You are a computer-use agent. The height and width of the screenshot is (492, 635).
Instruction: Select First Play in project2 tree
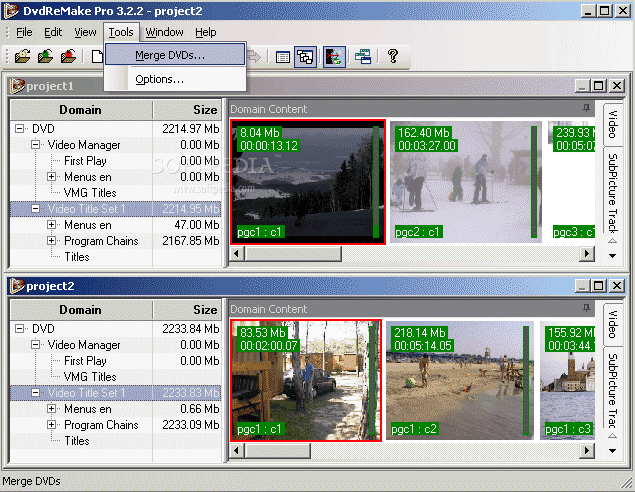85,361
